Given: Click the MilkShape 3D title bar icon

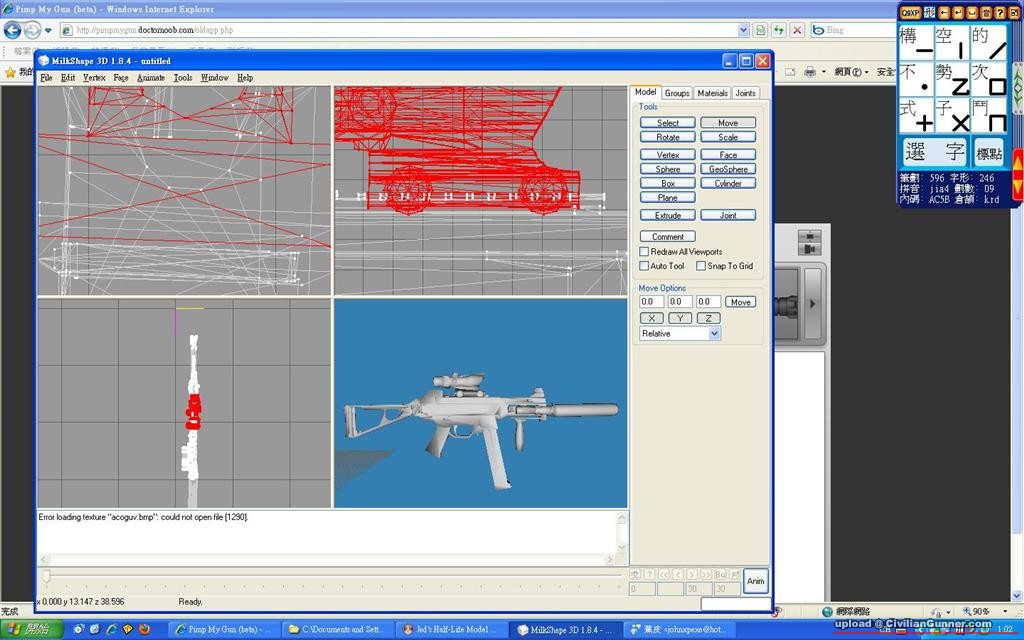Looking at the screenshot, I should (x=44, y=61).
